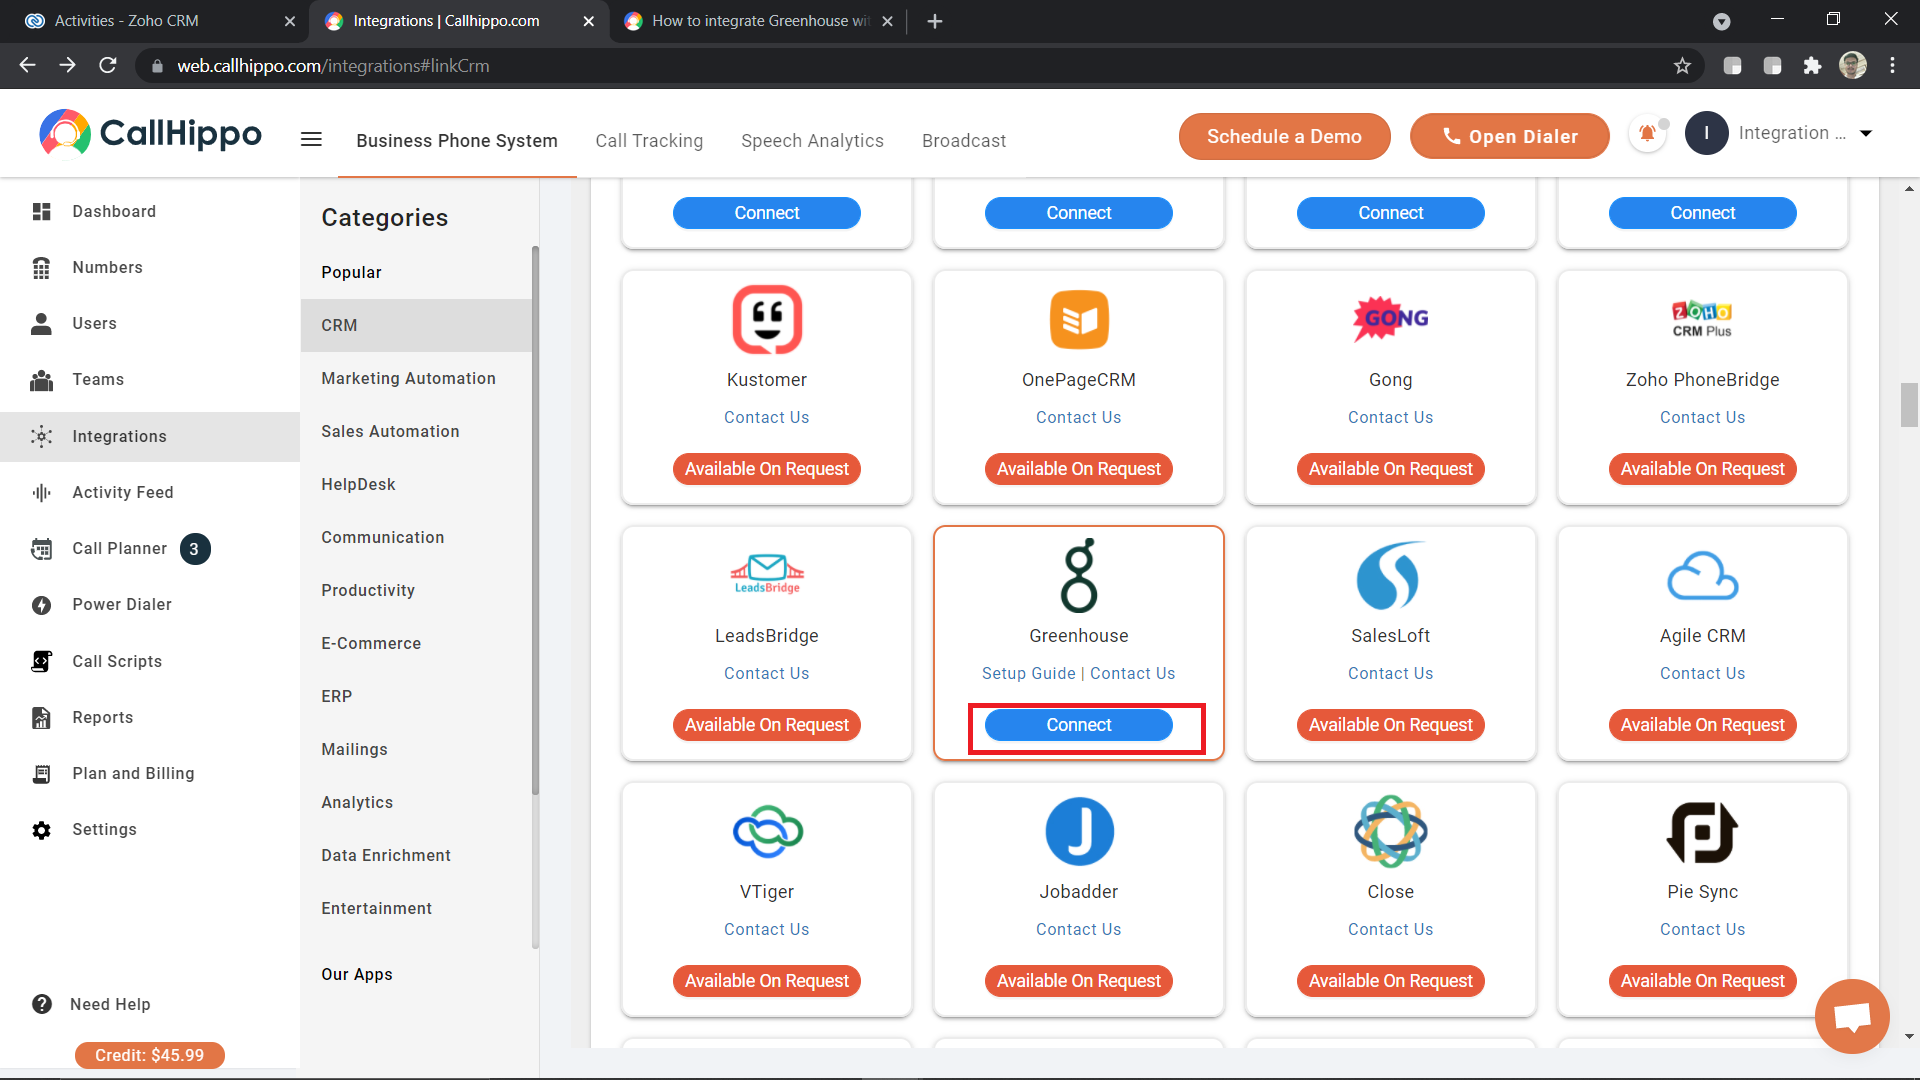Click the Power Dialer icon
The image size is (1920, 1080).
[41, 605]
